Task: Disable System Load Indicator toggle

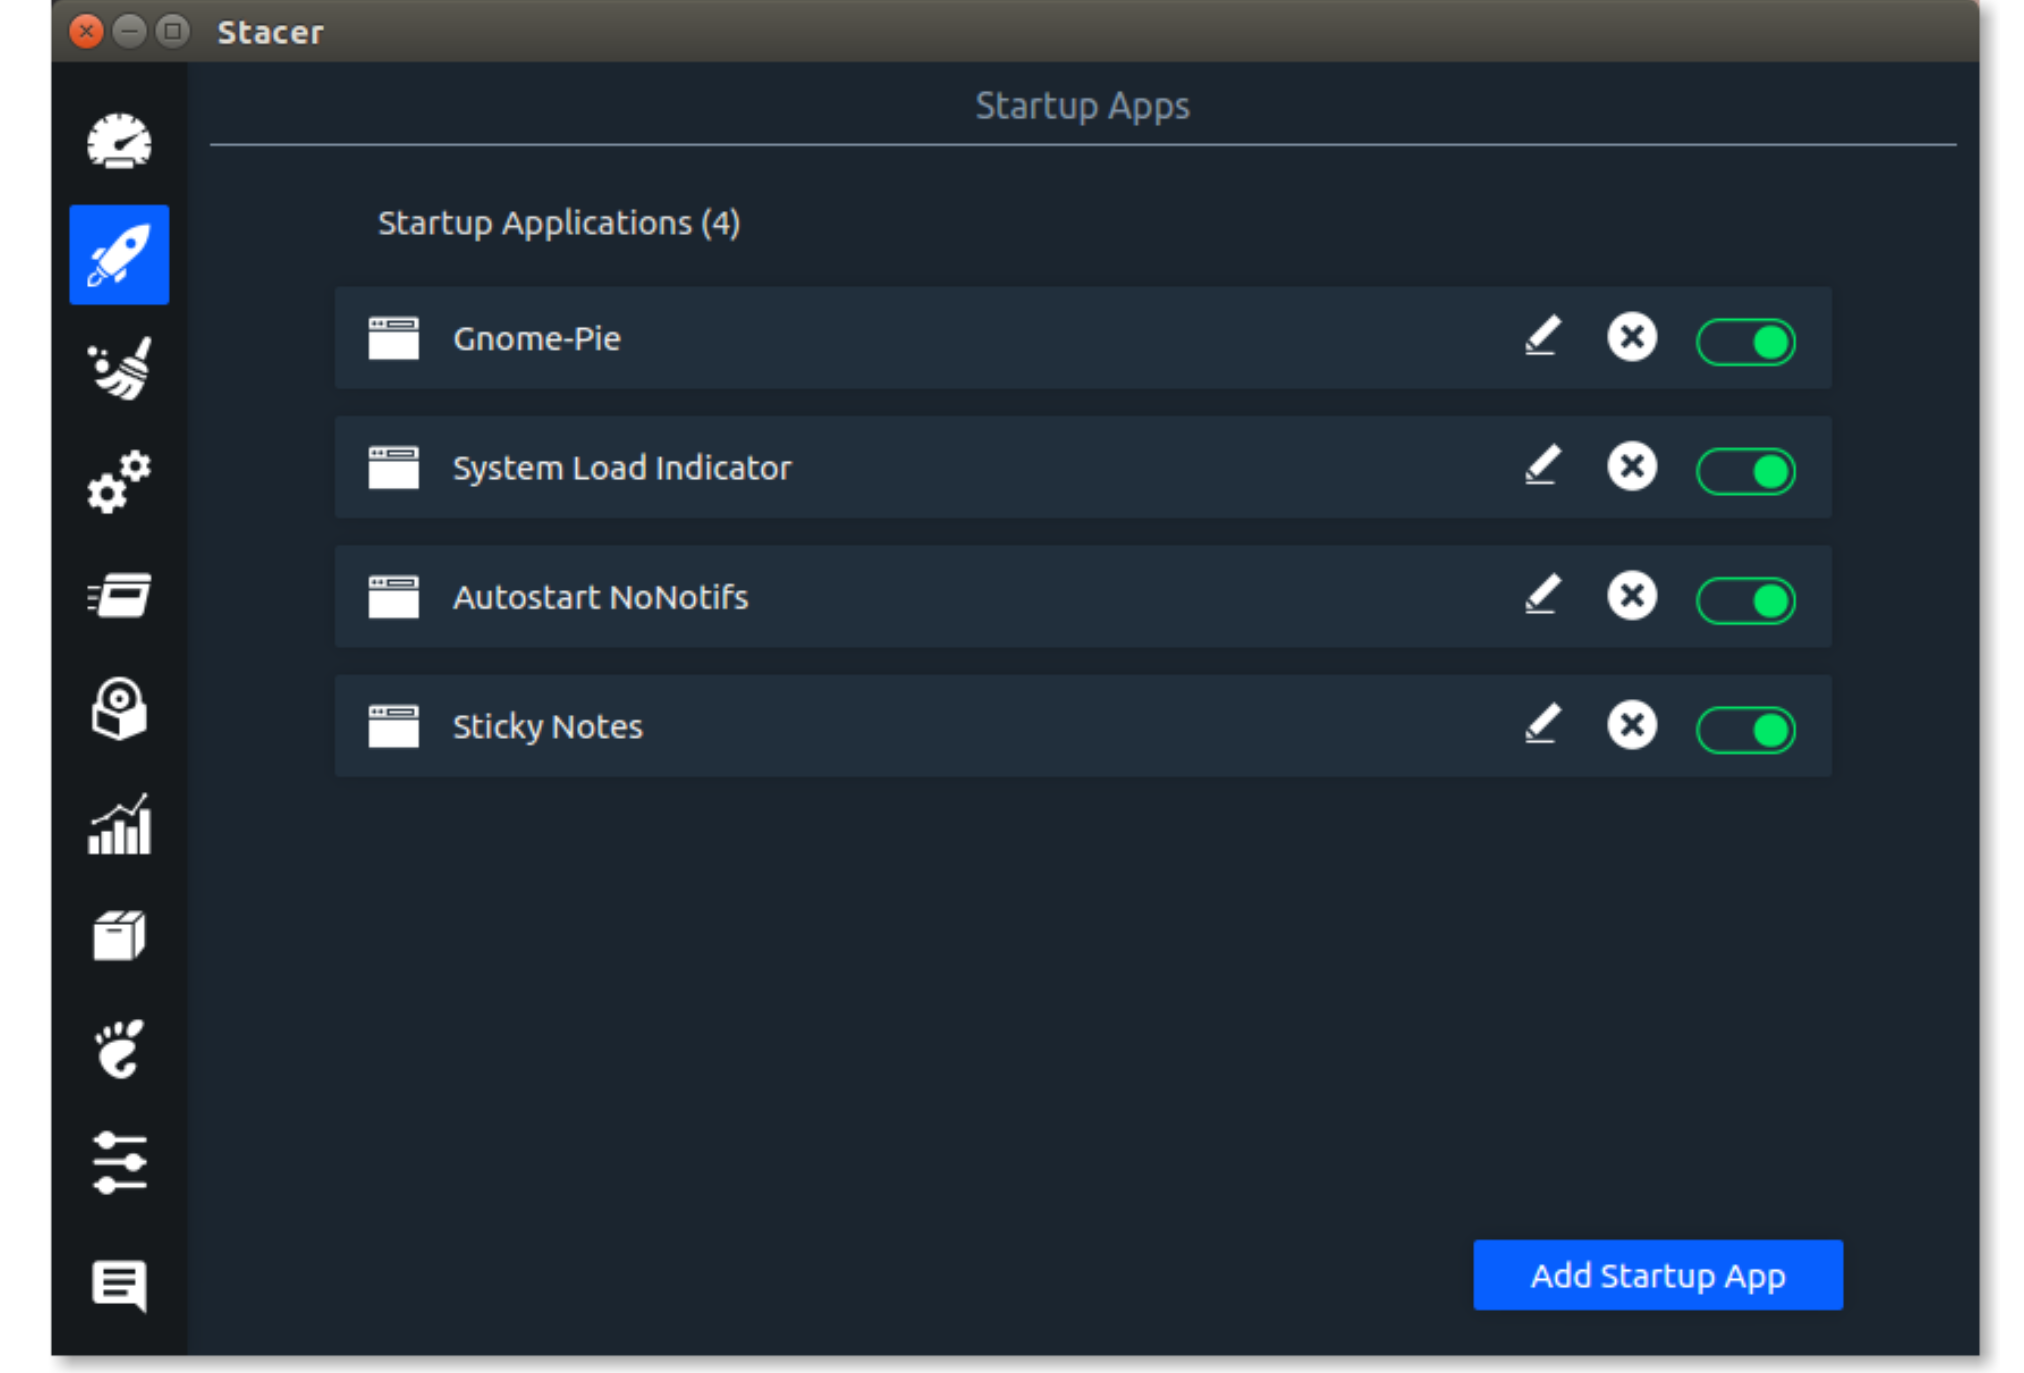Action: tap(1746, 471)
